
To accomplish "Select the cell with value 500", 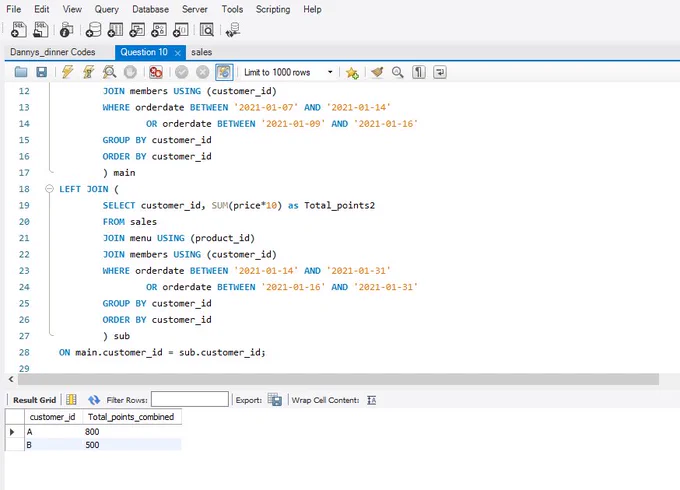I will coord(131,445).
